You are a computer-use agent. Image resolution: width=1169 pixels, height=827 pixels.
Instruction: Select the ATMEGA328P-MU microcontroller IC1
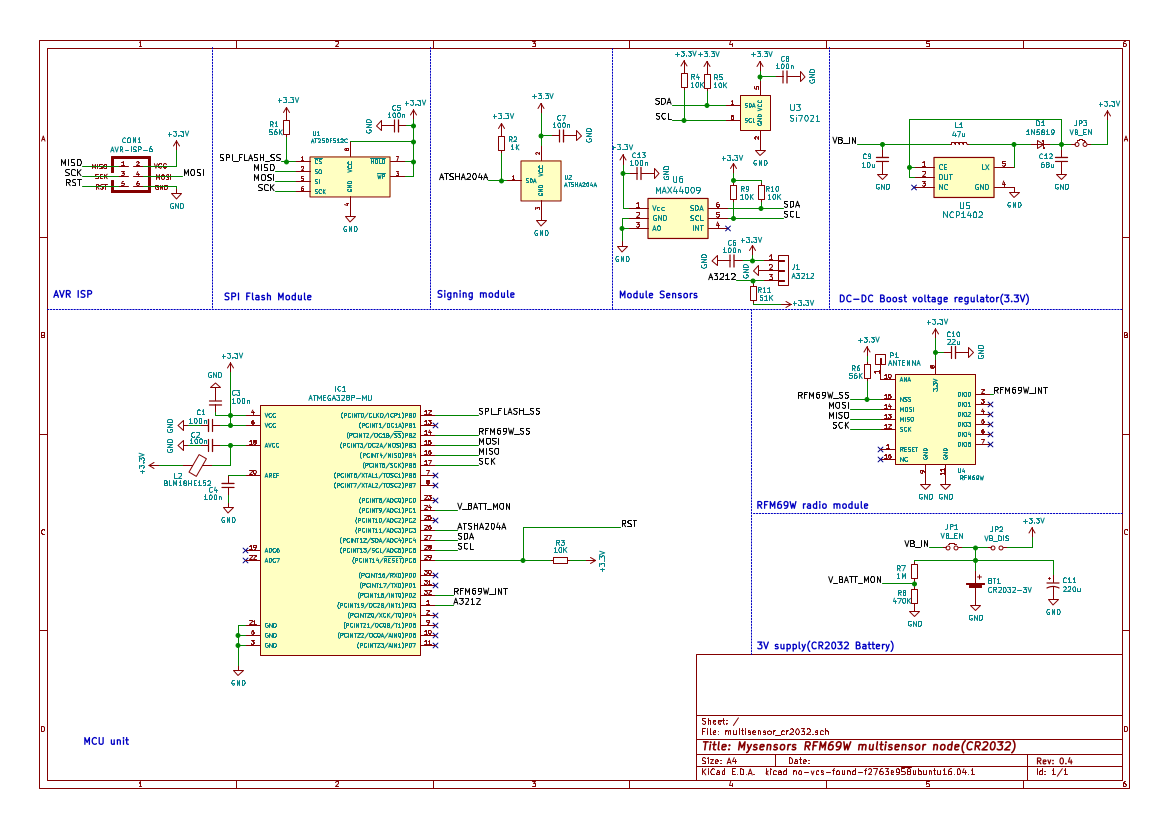pyautogui.click(x=340, y=530)
